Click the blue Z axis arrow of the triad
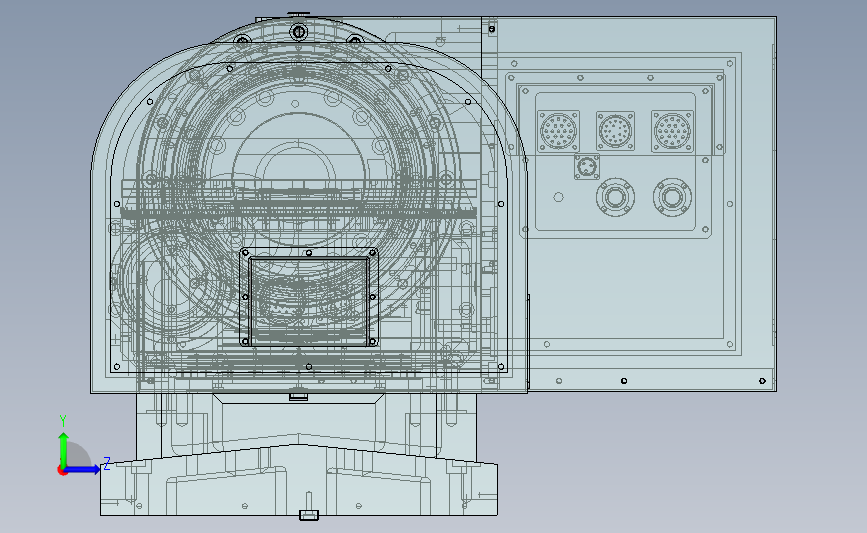The width and height of the screenshot is (867, 533). [x=84, y=469]
